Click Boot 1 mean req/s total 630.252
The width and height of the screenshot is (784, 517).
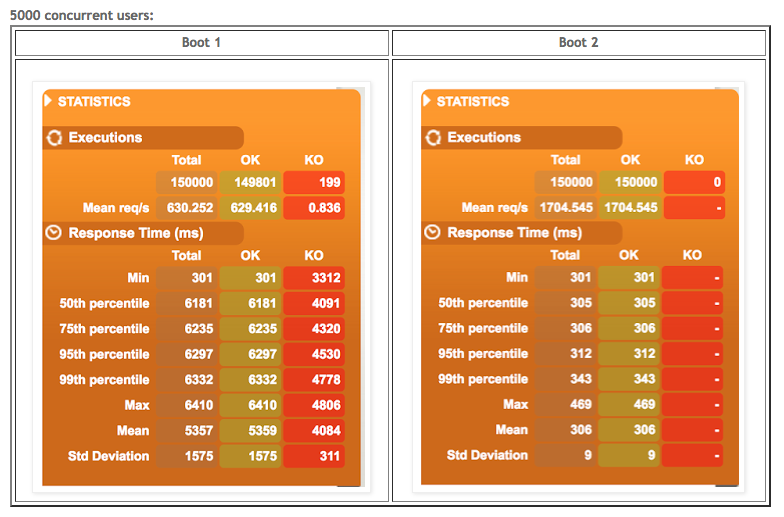coord(187,208)
